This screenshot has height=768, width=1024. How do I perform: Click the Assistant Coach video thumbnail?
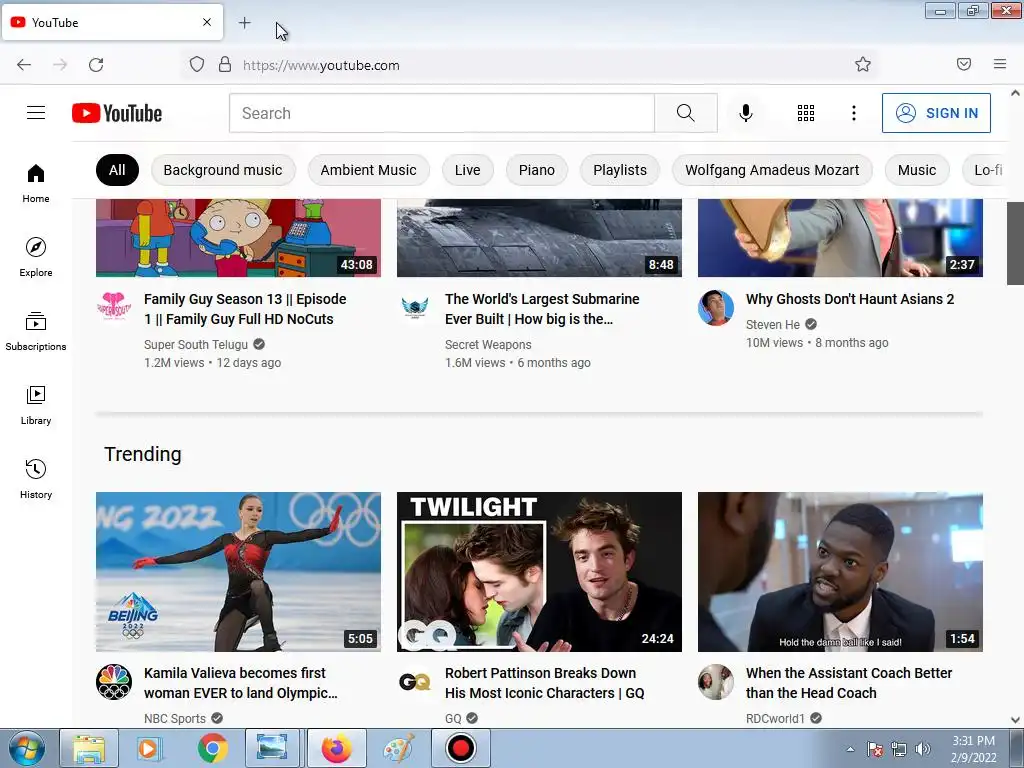840,572
